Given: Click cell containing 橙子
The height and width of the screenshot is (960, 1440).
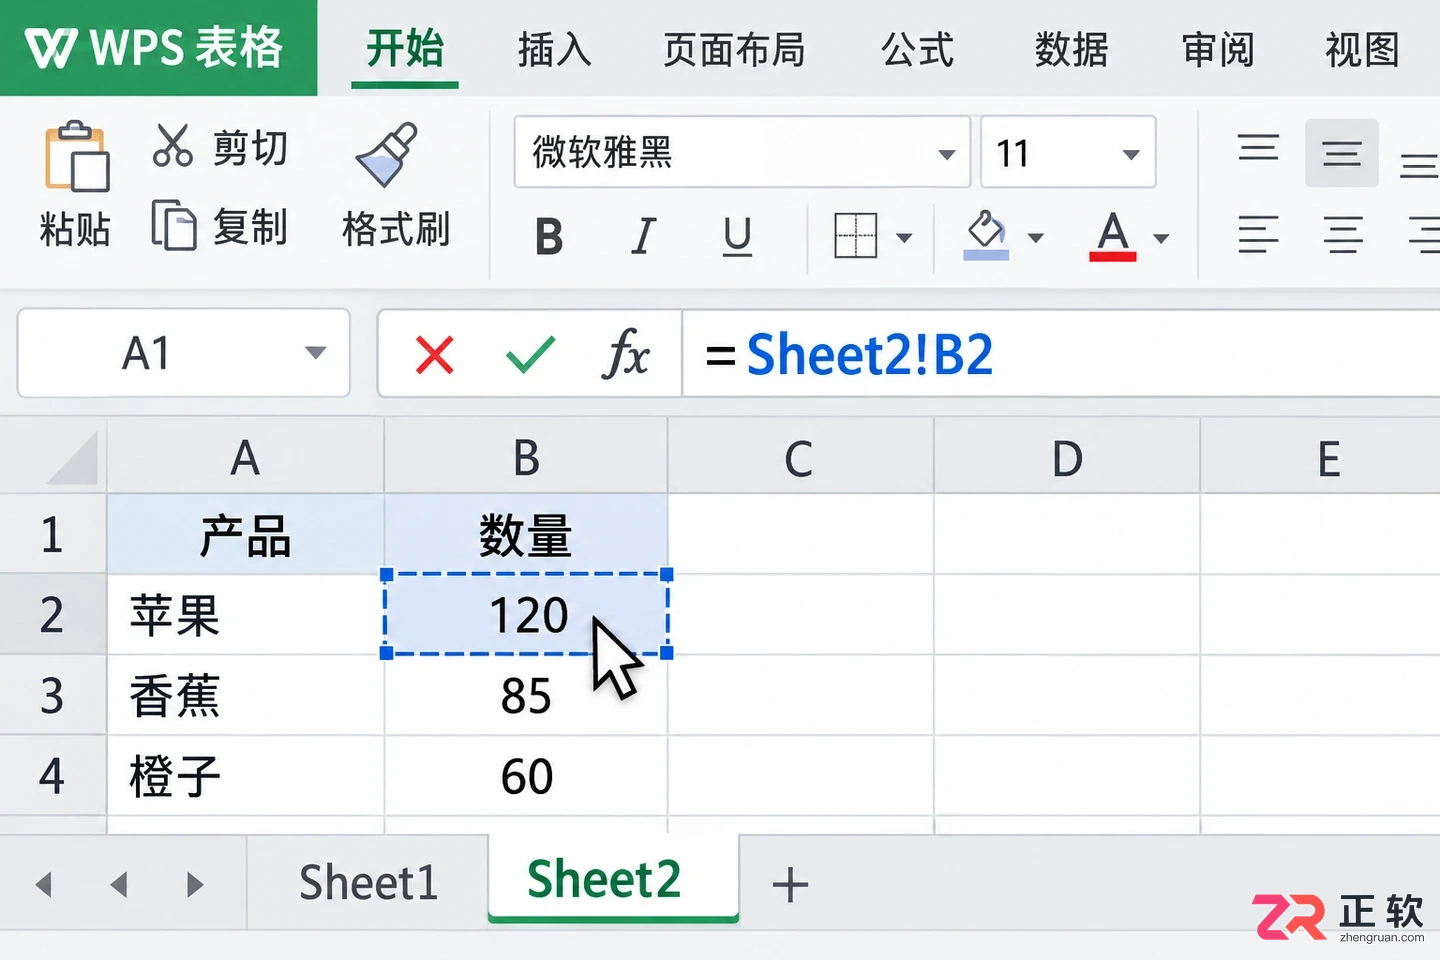Looking at the screenshot, I should (245, 776).
